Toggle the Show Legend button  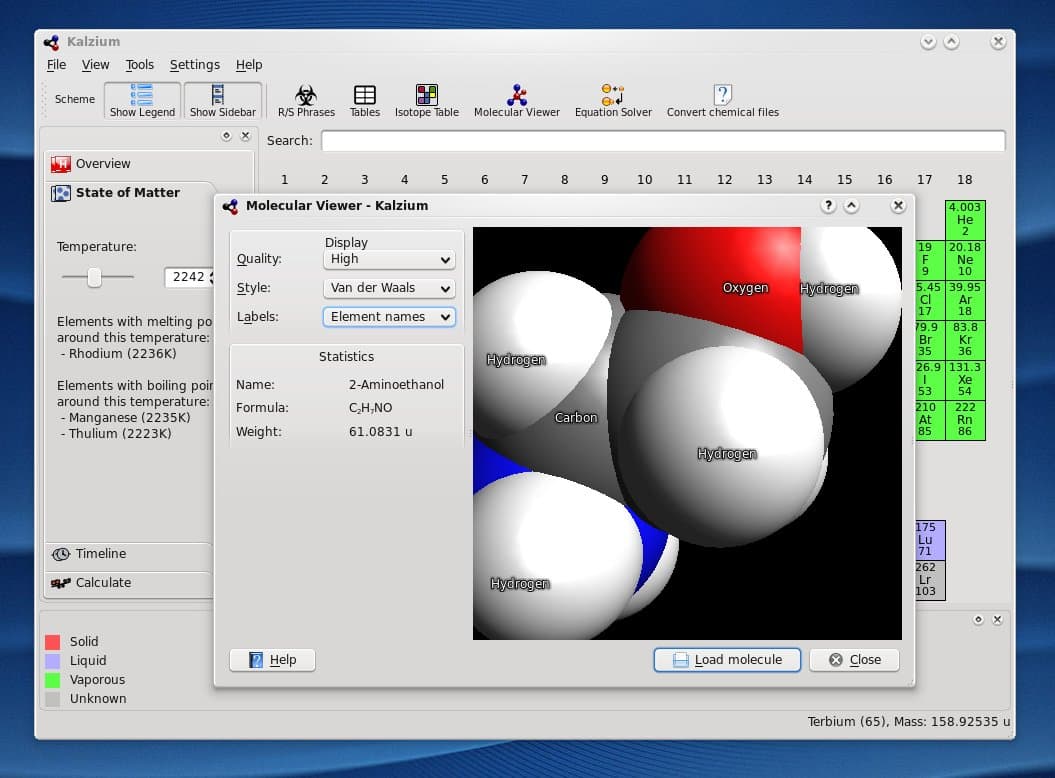[x=142, y=100]
